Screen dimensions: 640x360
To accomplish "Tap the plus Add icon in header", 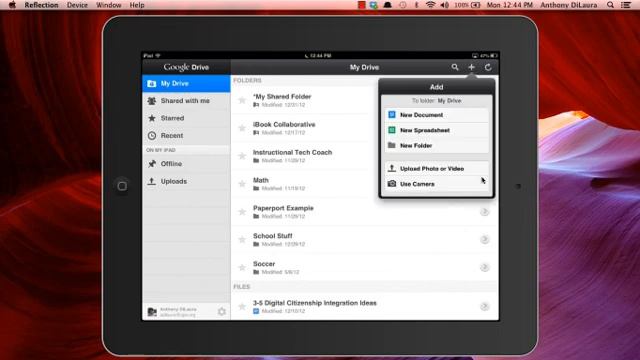I will (471, 67).
